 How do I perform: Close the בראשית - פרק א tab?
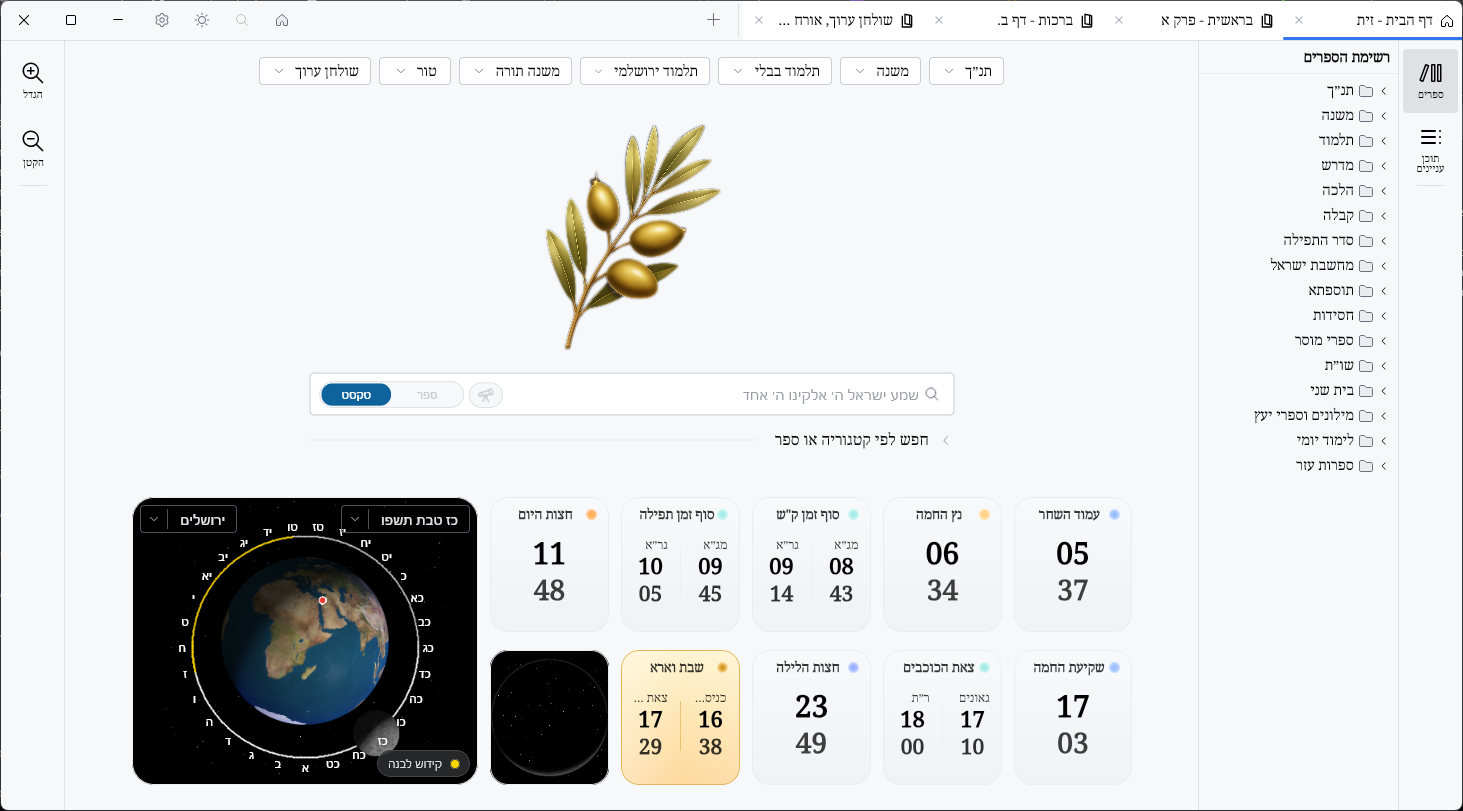(x=1119, y=20)
